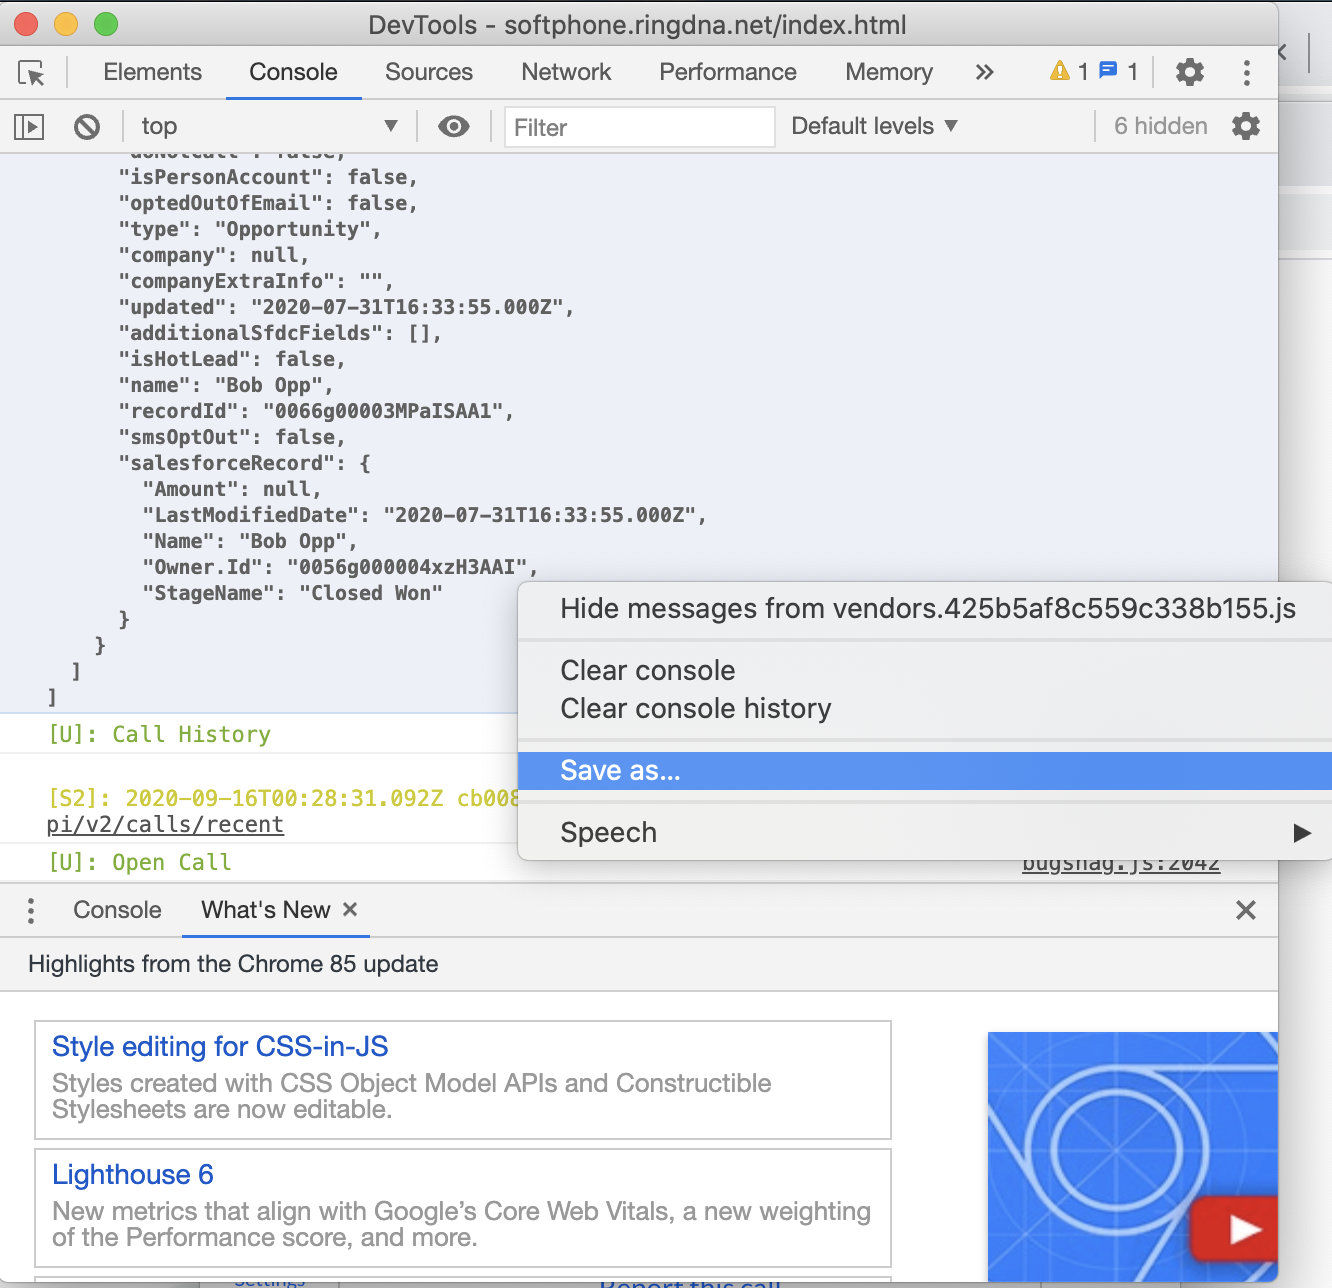Screen dimensions: 1332x1288
Task: Show more tabs with double chevron
Action: 984,72
